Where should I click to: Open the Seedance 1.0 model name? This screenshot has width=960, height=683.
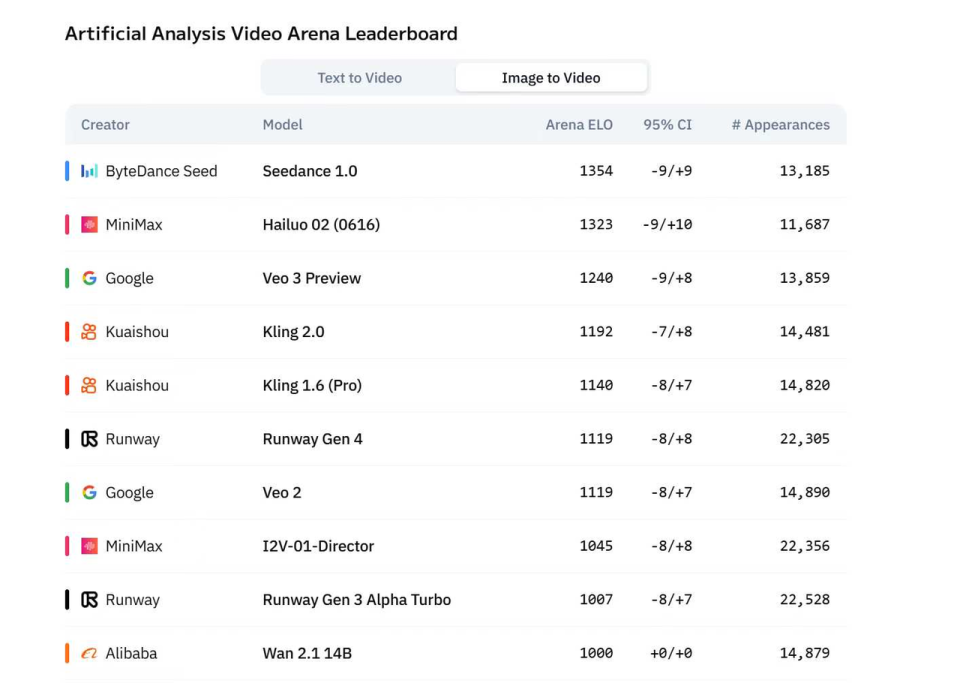310,171
